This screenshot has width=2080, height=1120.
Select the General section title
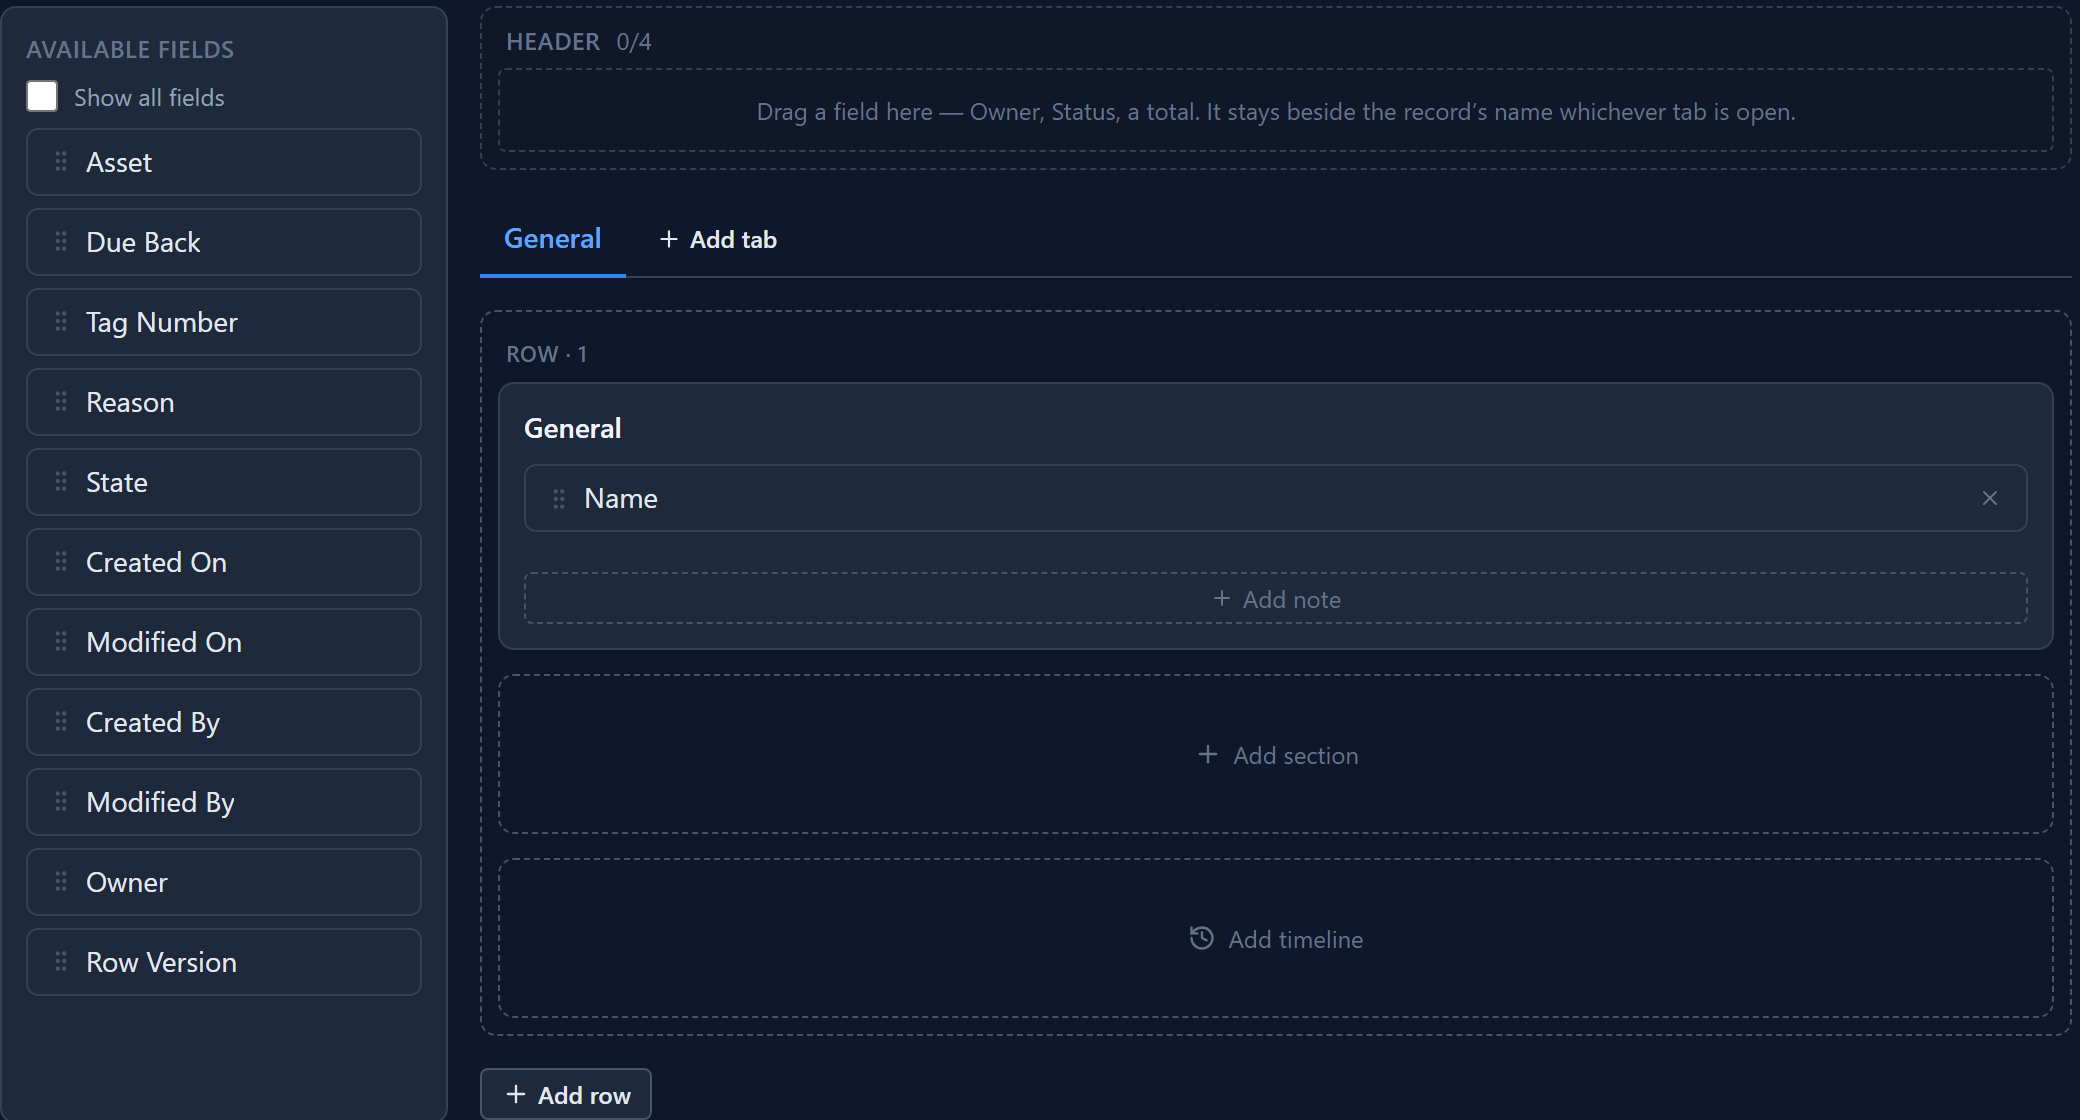click(573, 428)
